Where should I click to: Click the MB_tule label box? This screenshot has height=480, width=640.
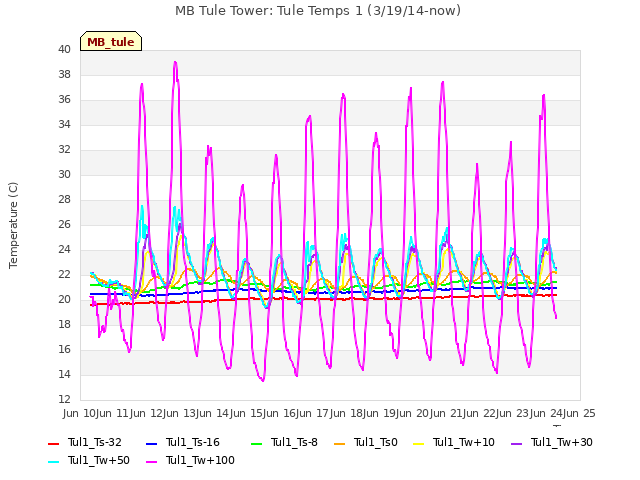click(x=111, y=41)
